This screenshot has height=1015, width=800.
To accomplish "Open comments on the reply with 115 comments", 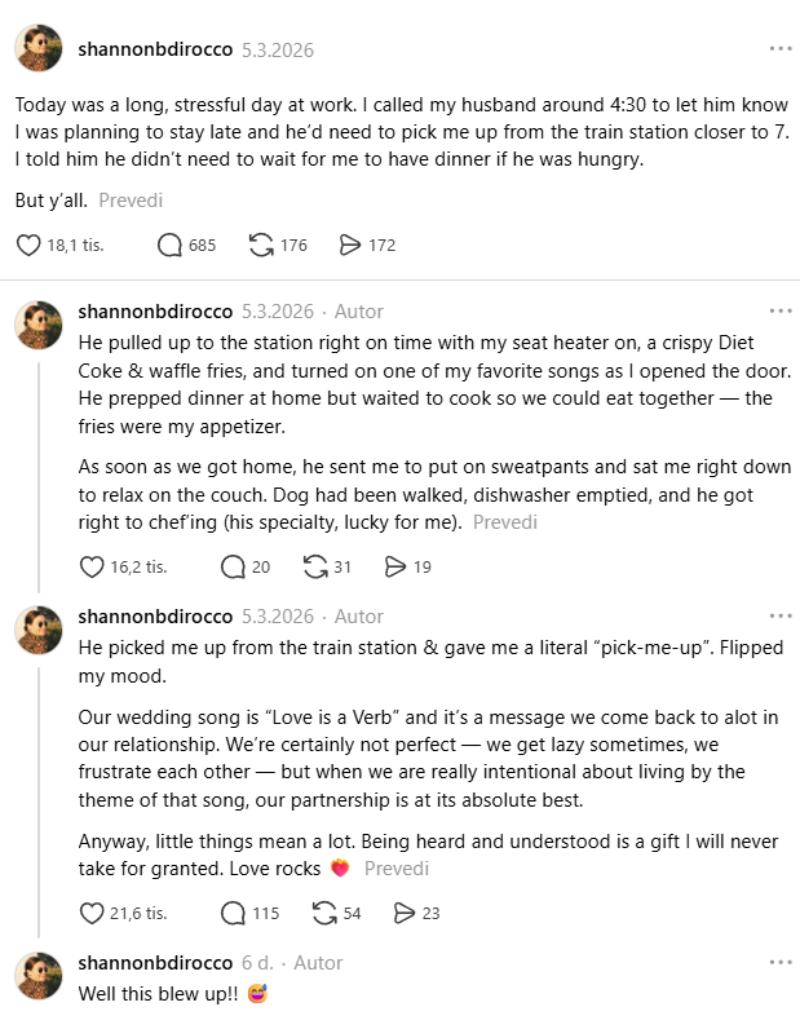I will [233, 913].
